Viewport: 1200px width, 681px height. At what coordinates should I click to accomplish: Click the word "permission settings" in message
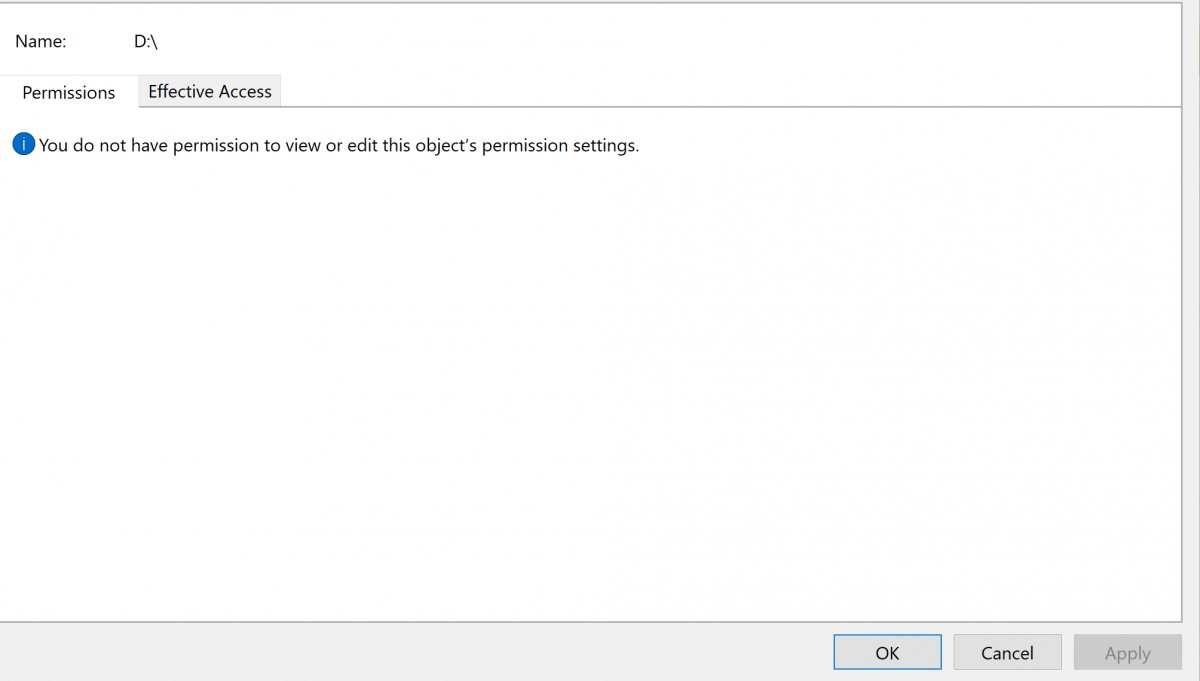click(x=560, y=145)
